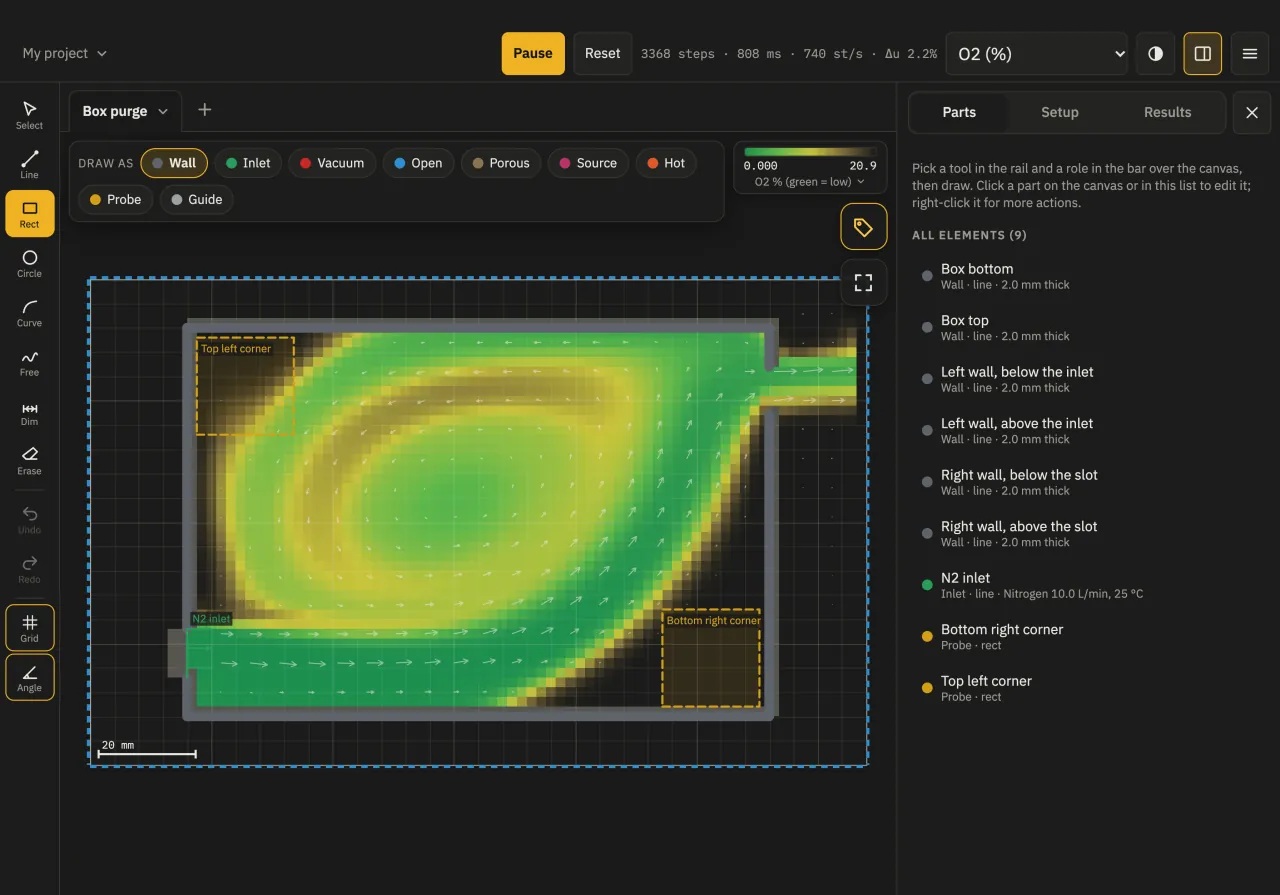1280x895 pixels.
Task: Set draw role to Inlet
Action: (x=248, y=163)
